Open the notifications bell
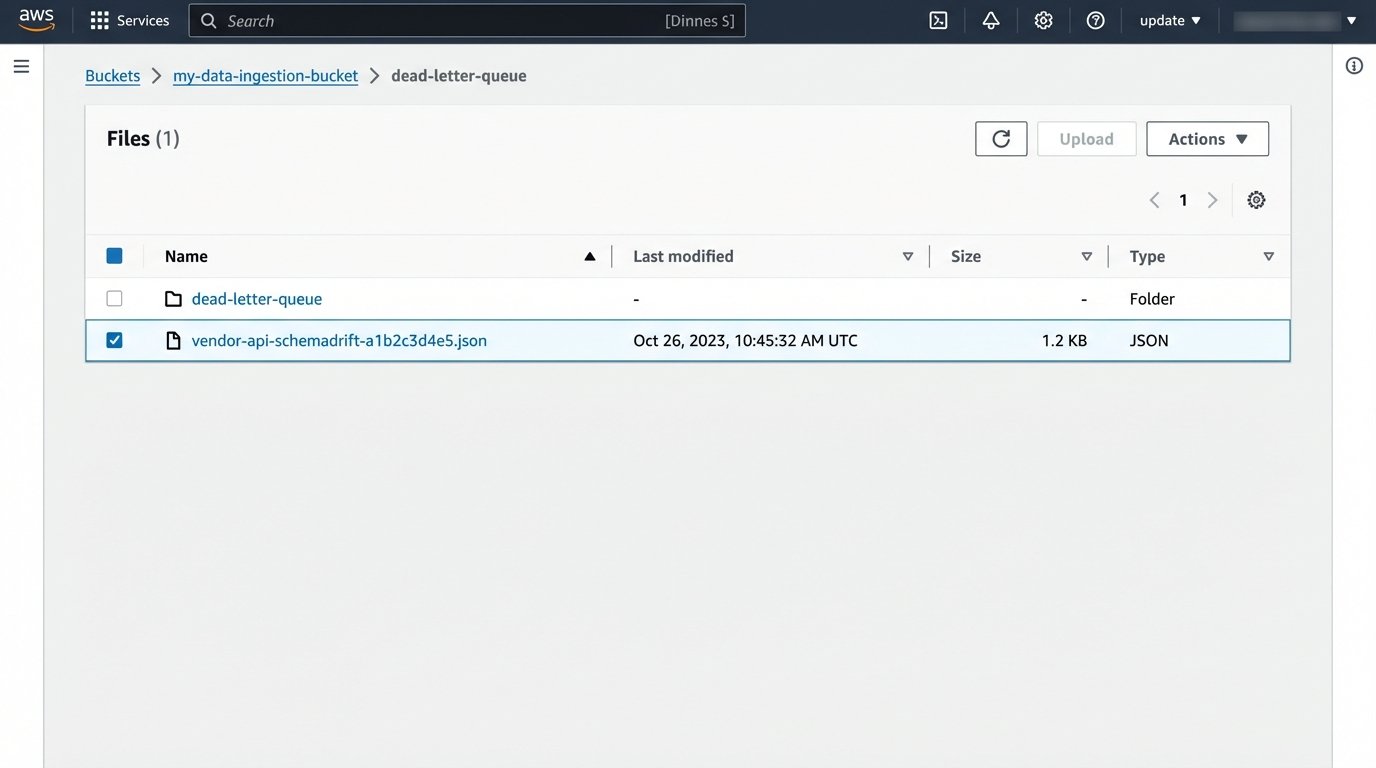 pyautogui.click(x=990, y=20)
